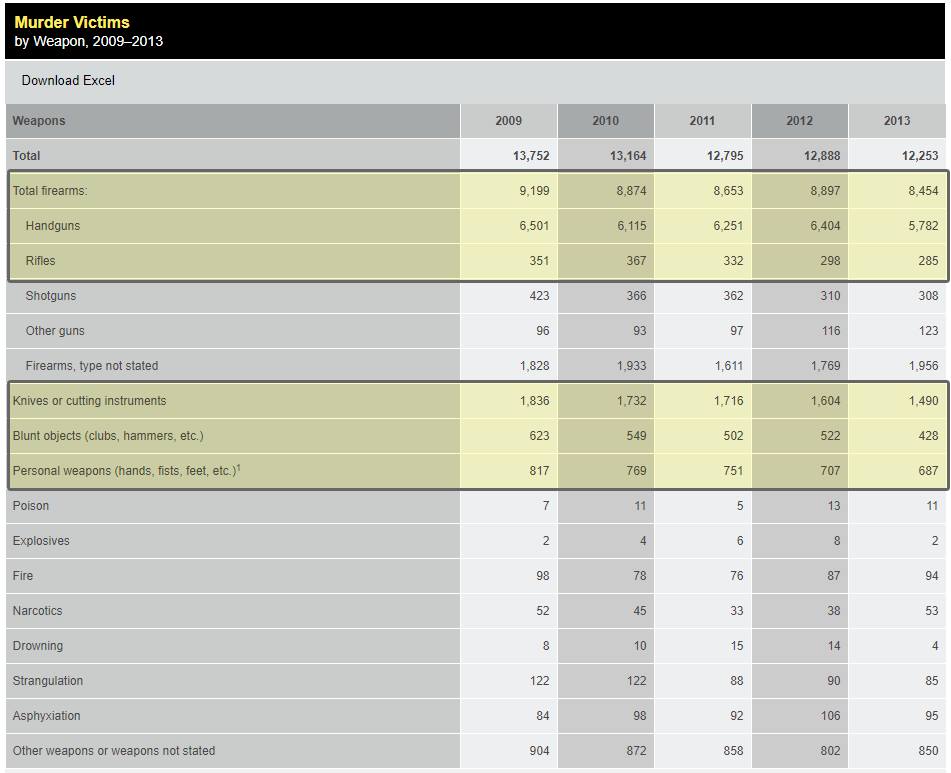Screen dimensions: 951x773
Task: Click Other weapons or weapons not stated
Action: (114, 751)
